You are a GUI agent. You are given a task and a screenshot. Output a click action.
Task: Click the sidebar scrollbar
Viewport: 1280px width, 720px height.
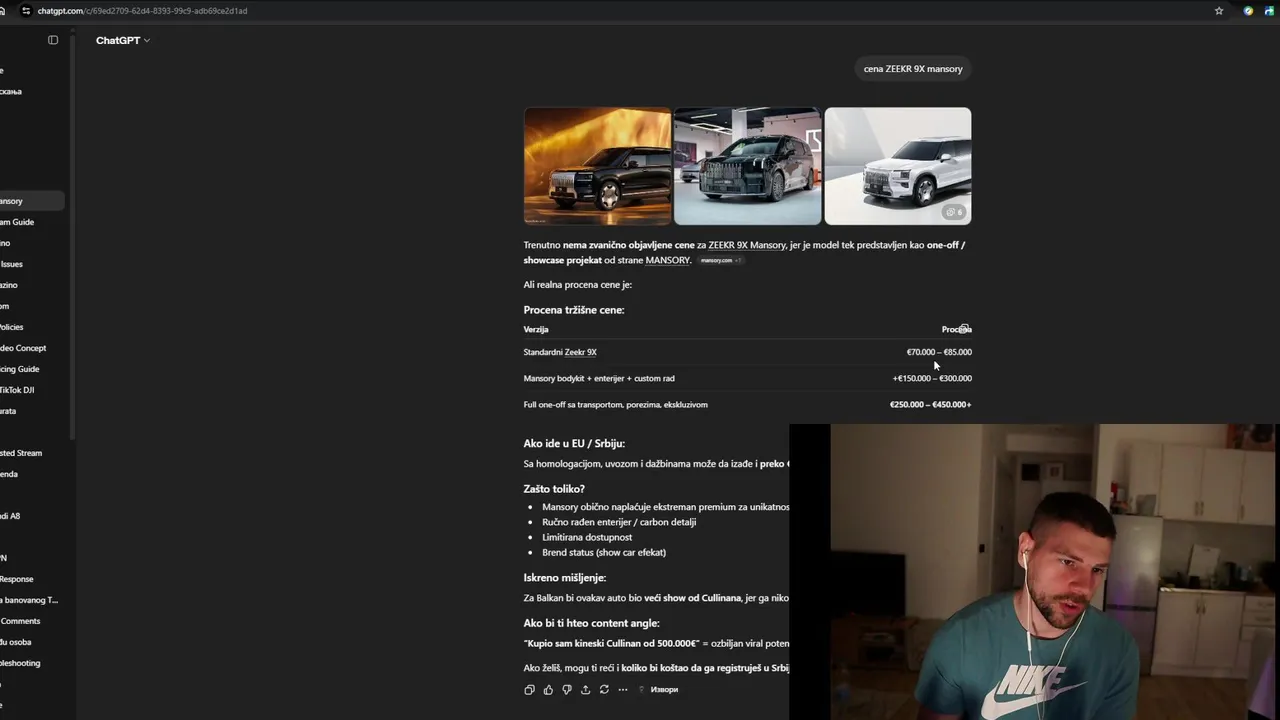[x=72, y=235]
